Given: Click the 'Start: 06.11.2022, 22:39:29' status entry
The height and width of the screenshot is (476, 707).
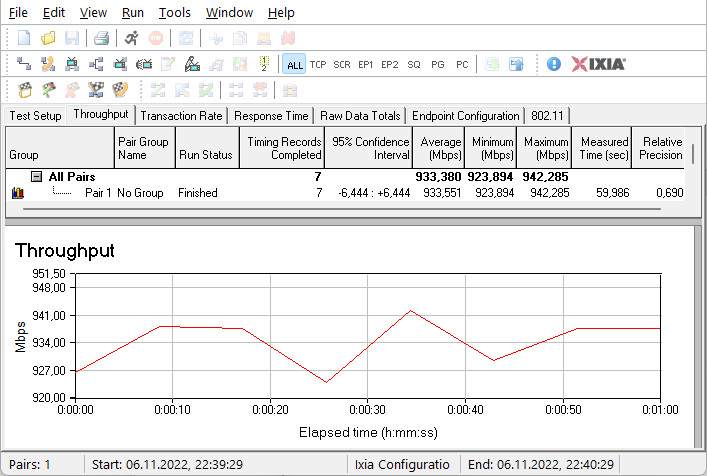Looking at the screenshot, I should click(167, 465).
